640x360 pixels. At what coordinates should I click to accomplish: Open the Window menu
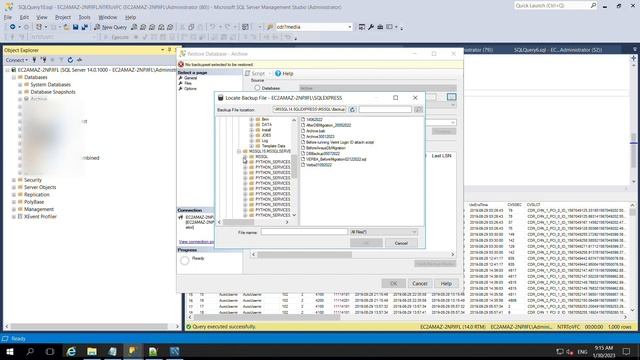pyautogui.click(x=108, y=17)
